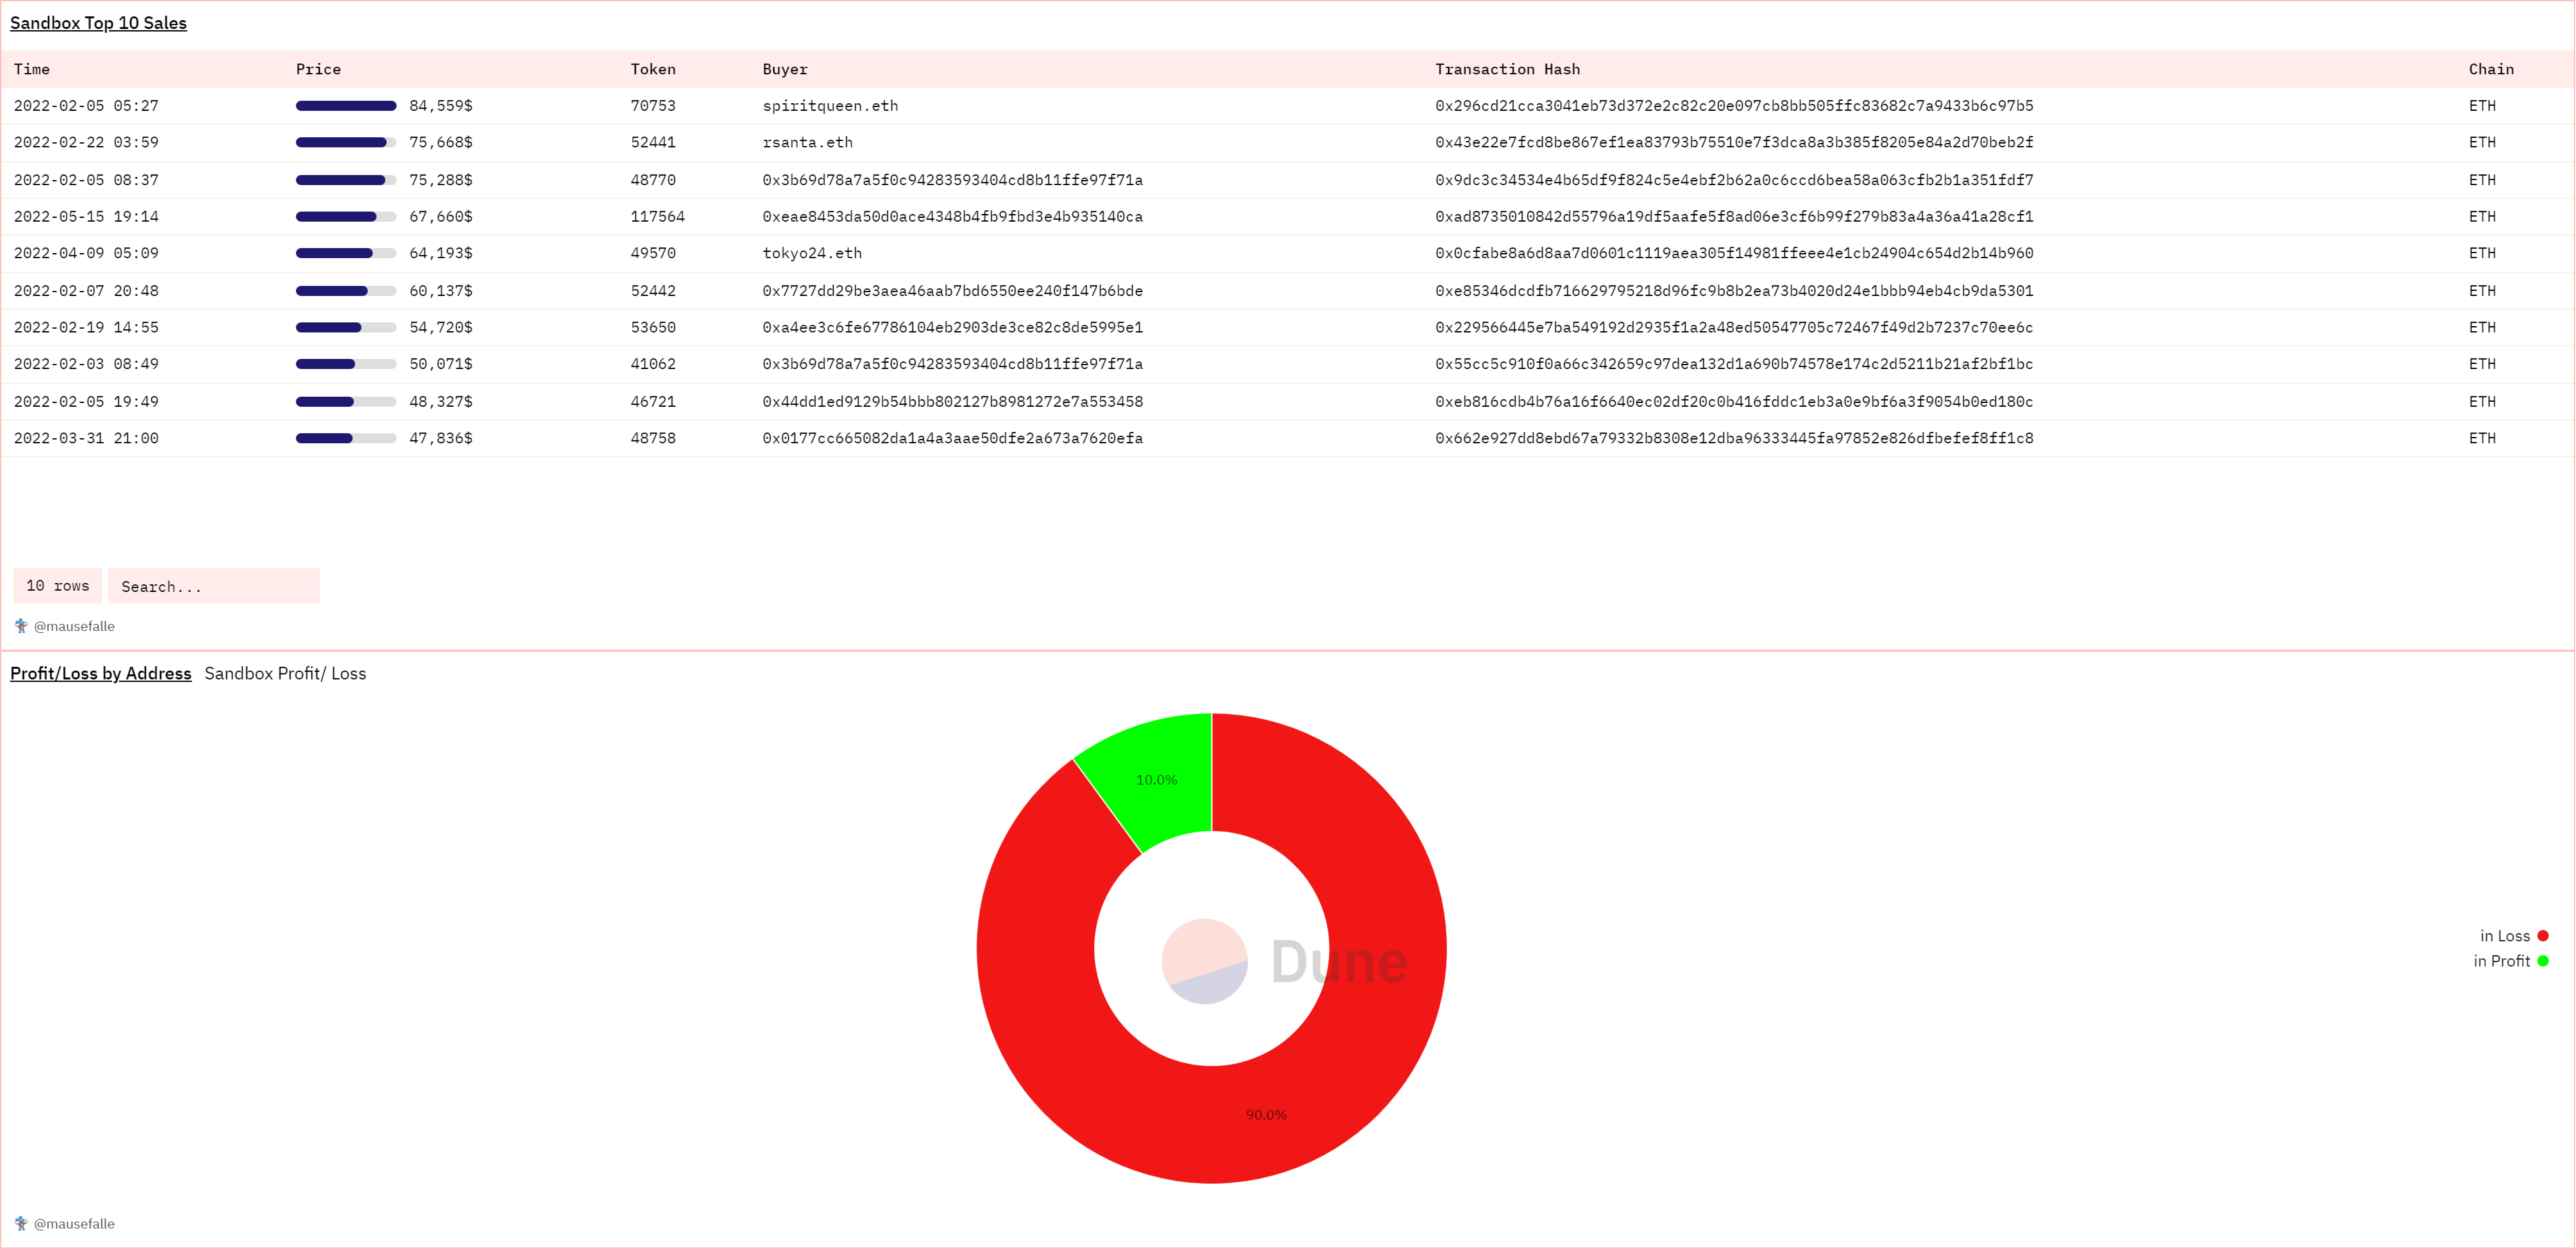The height and width of the screenshot is (1248, 2576).
Task: Click @mausefalle author link below table
Action: [x=74, y=626]
